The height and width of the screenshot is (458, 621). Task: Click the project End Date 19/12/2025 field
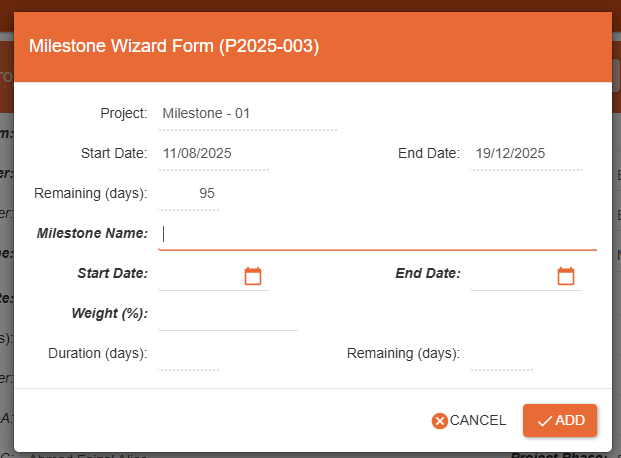pos(525,155)
